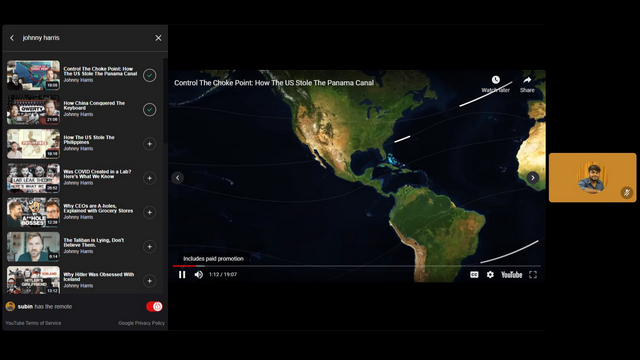Viewport: 640px width, 360px height.
Task: Open The Taliban is Lying thumbnail
Action: [33, 247]
